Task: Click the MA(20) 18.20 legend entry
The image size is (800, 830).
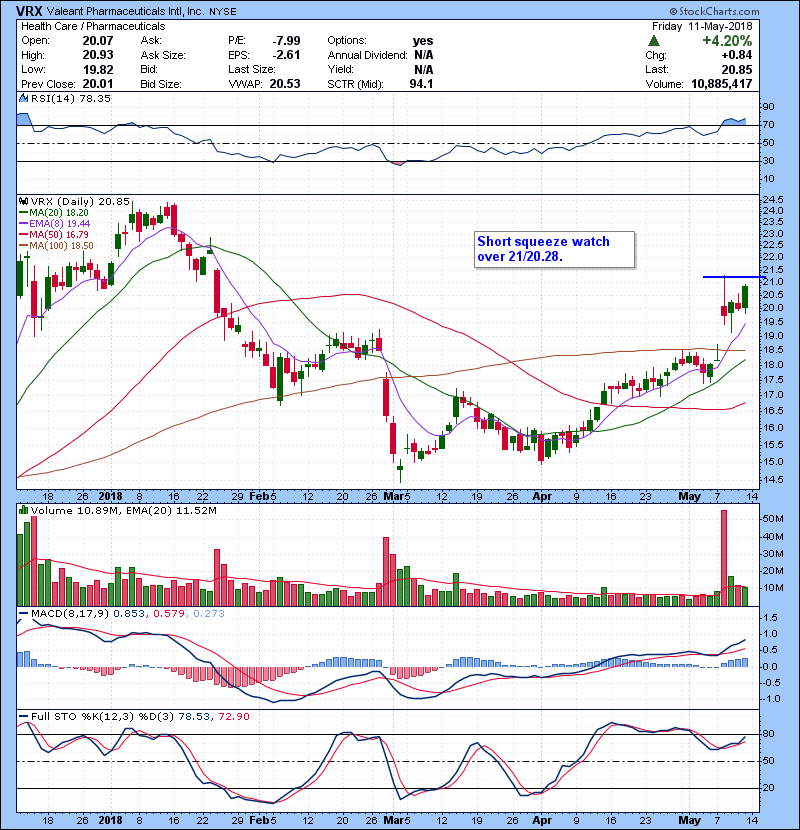Action: pyautogui.click(x=55, y=212)
